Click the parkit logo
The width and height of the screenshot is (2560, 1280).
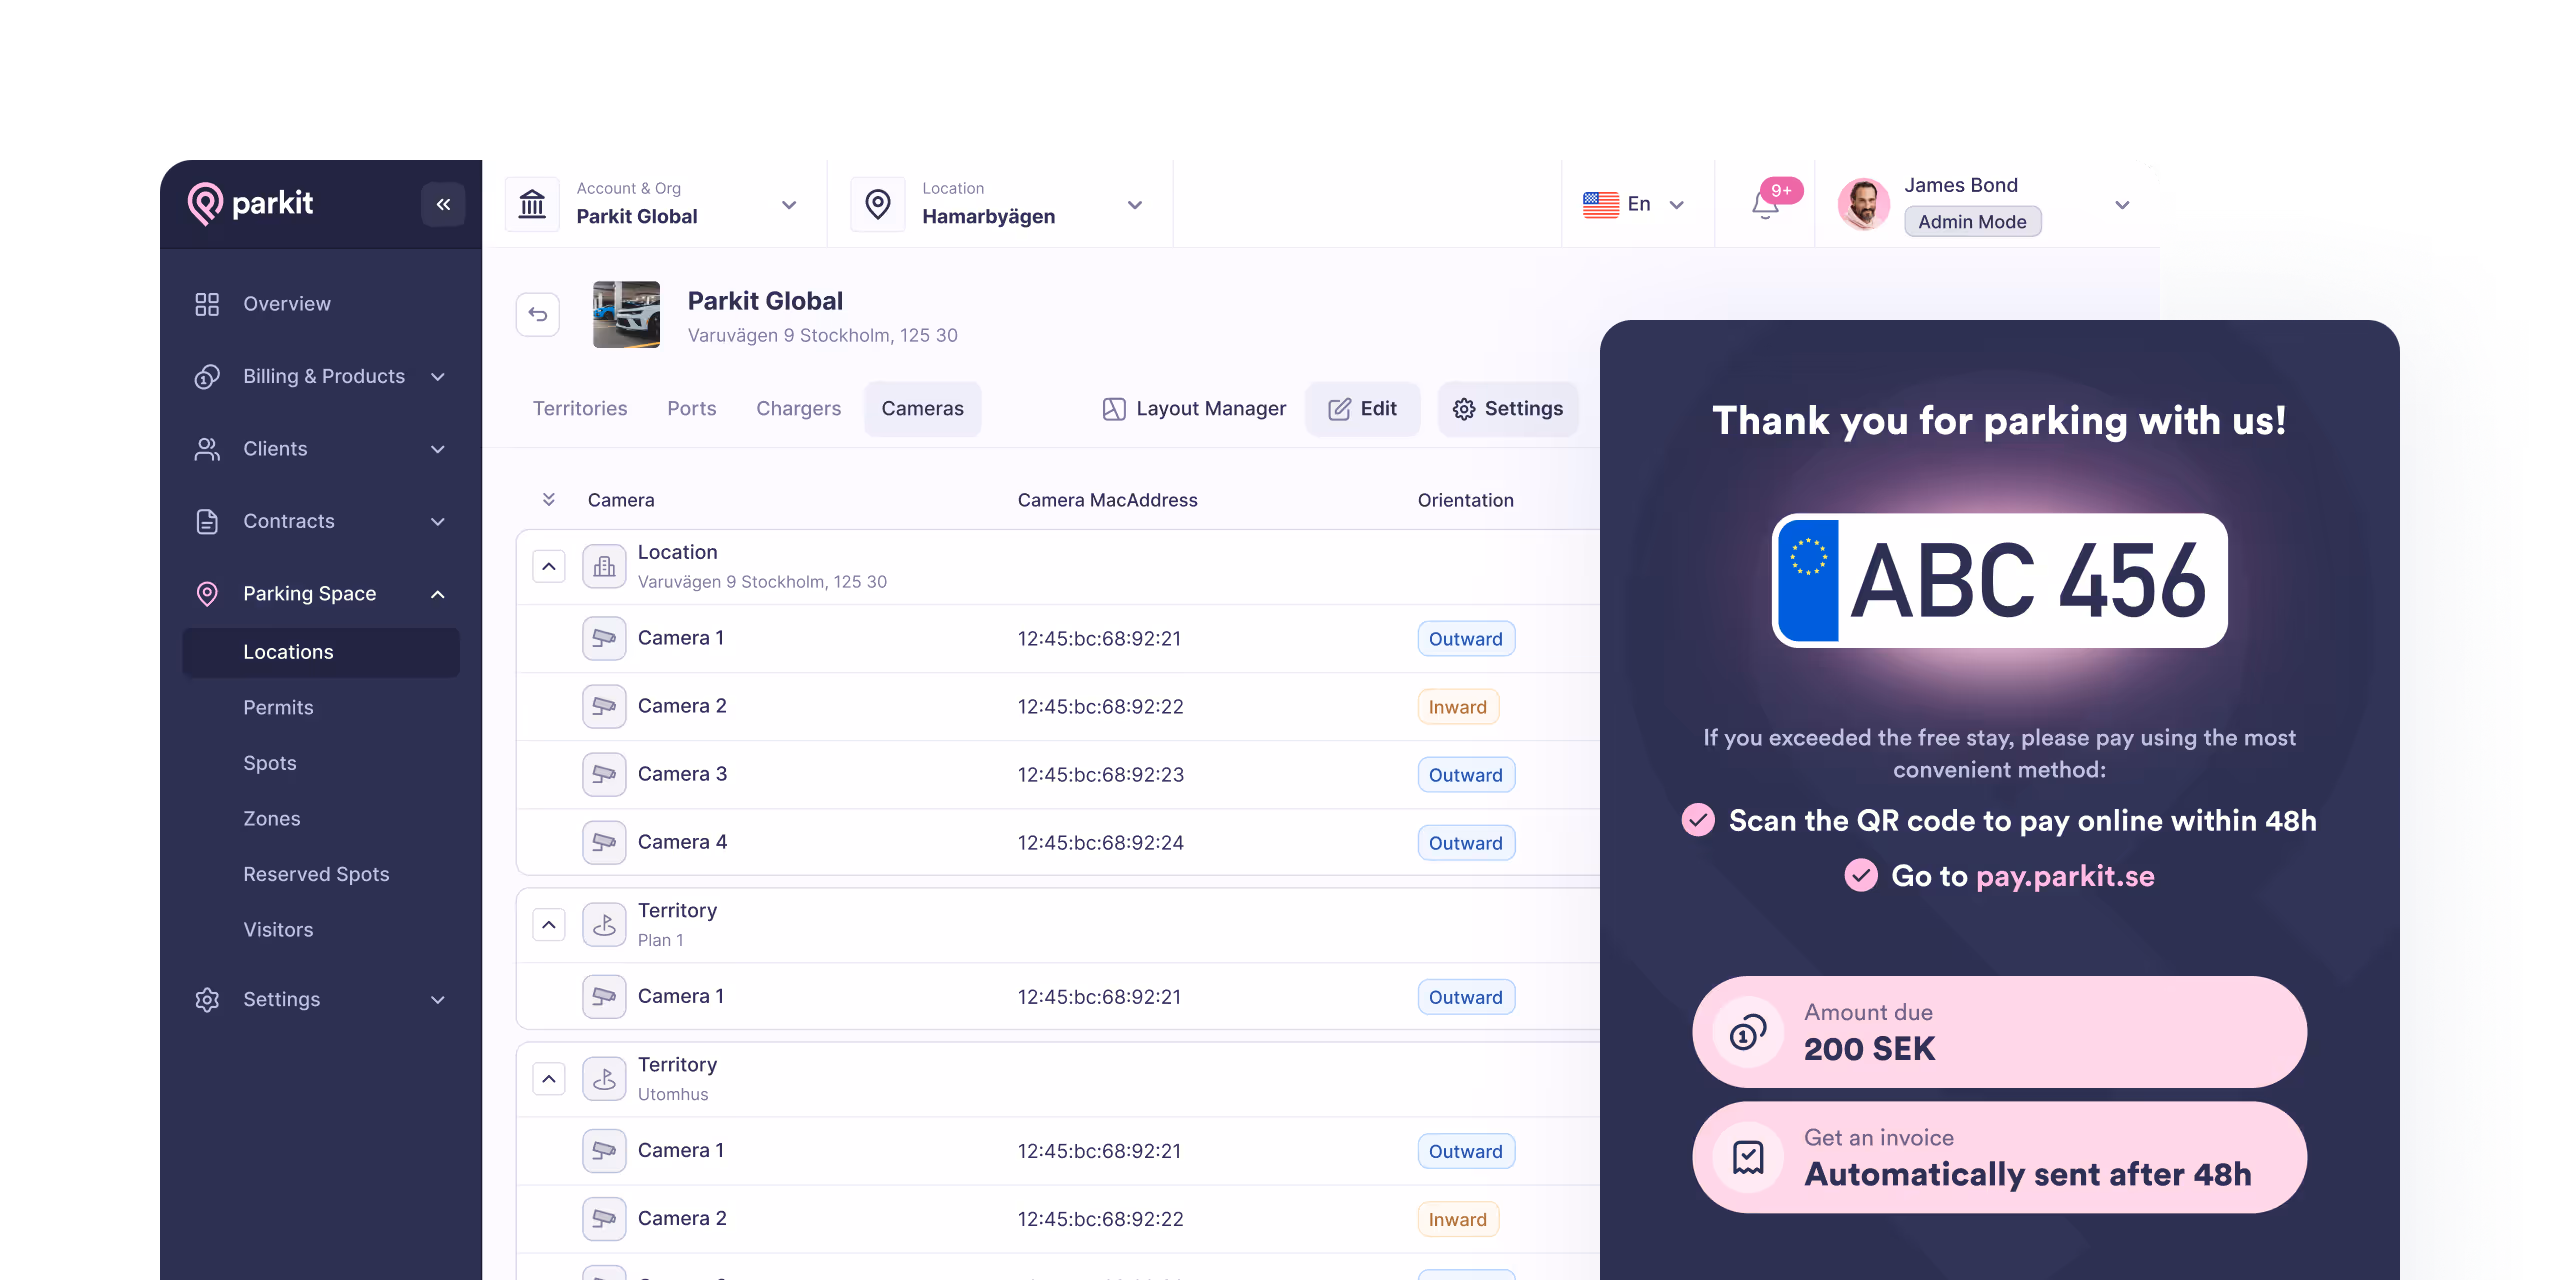point(250,204)
